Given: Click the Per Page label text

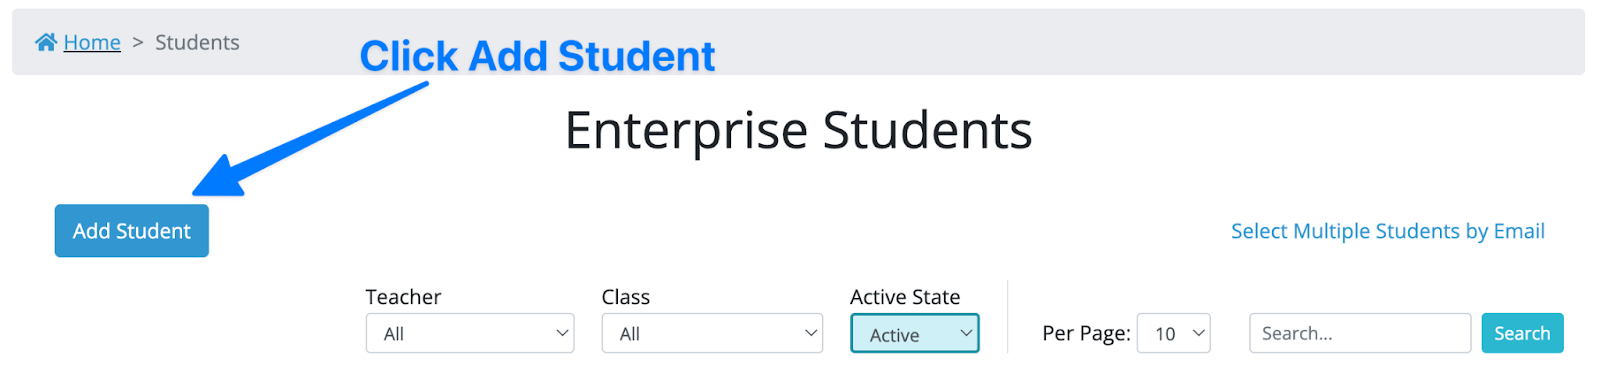Looking at the screenshot, I should coord(1086,333).
